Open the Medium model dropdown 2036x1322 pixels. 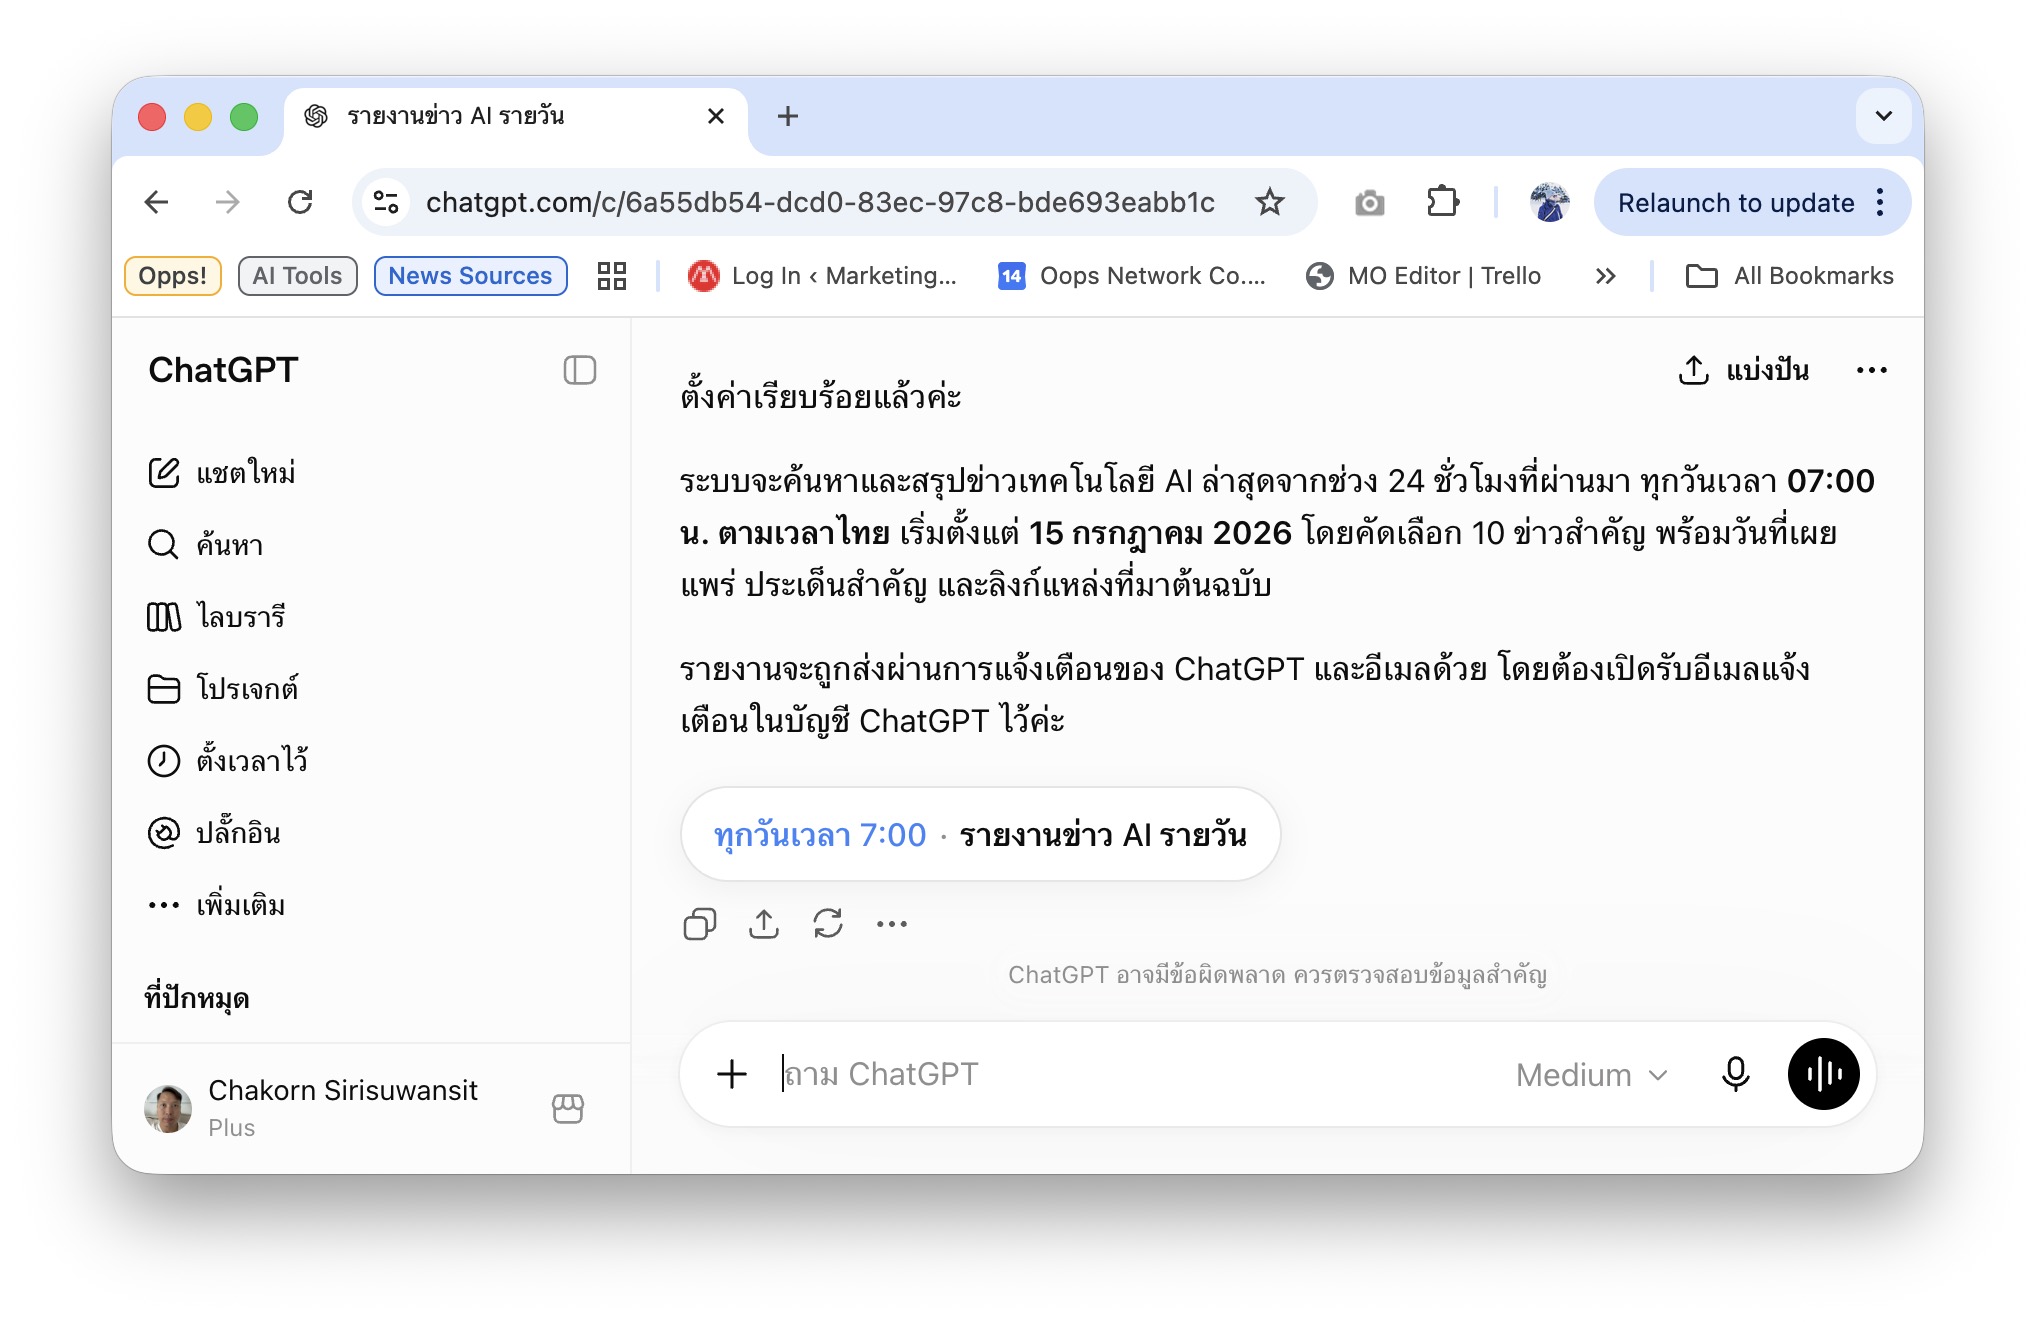click(x=1592, y=1075)
